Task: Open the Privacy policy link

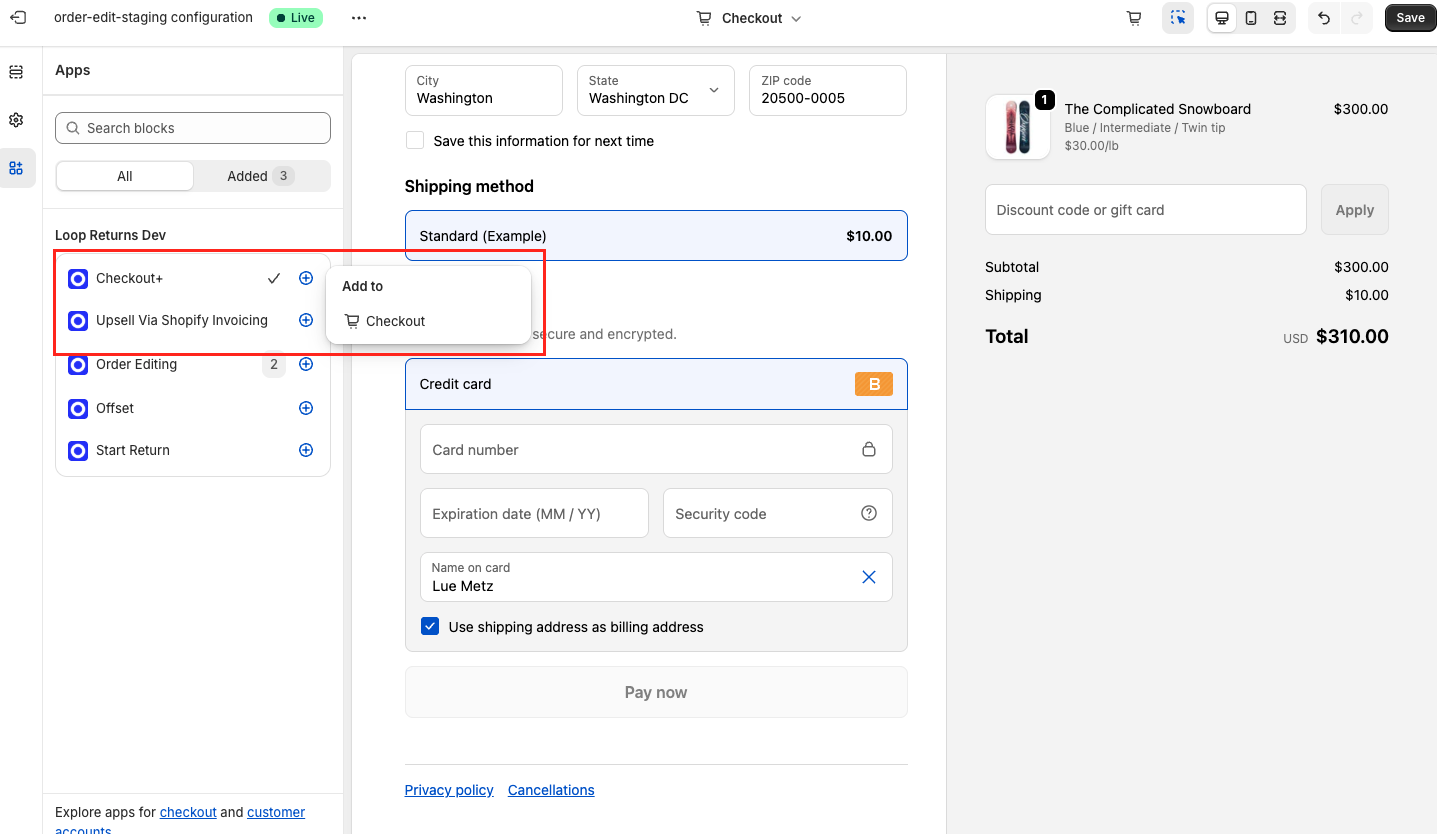Action: tap(449, 790)
